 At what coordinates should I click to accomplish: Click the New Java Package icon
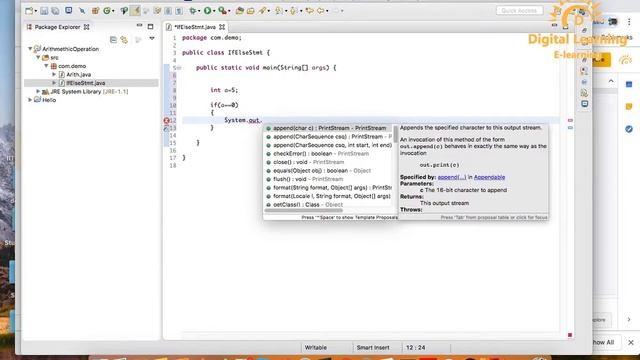[x=95, y=11]
